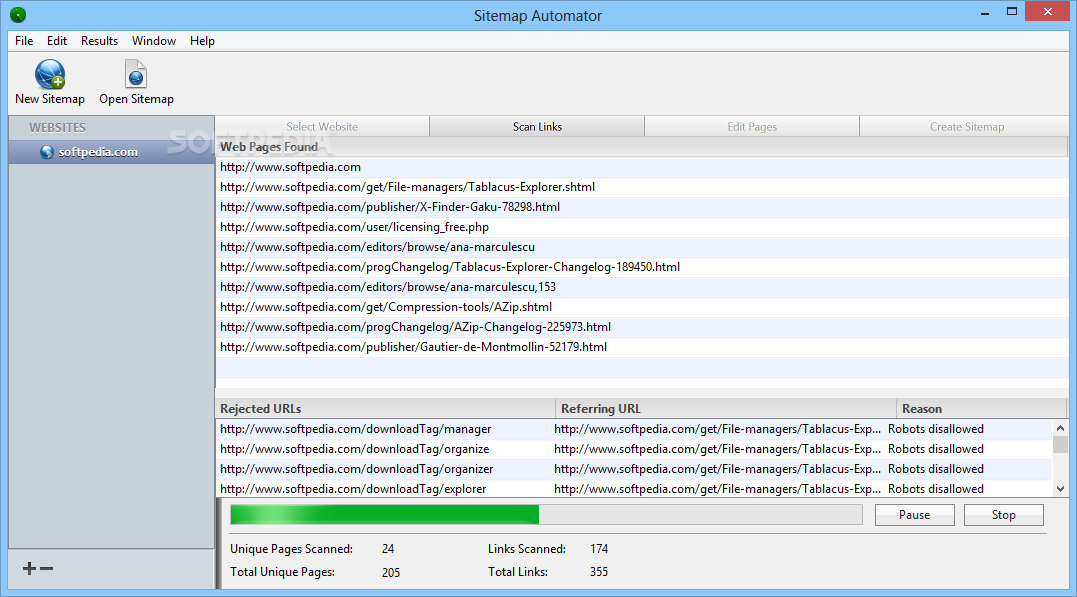Select rejected URL downloadTag/manager
The width and height of the screenshot is (1077, 597).
point(356,429)
